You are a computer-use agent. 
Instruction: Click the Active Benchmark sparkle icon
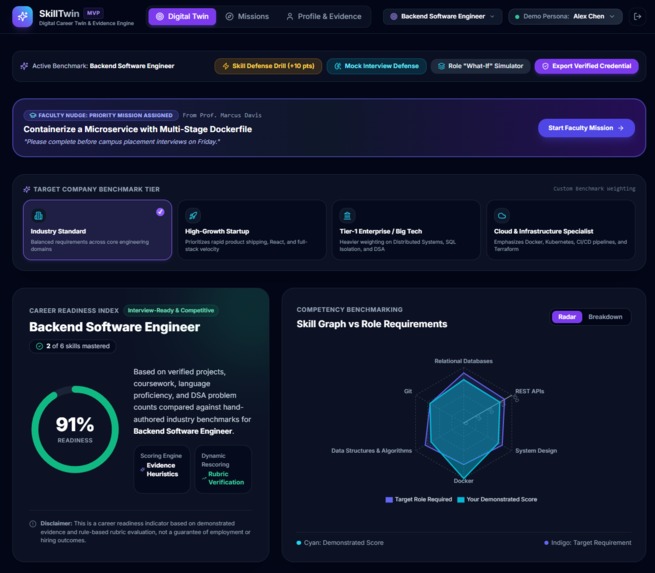pos(24,66)
